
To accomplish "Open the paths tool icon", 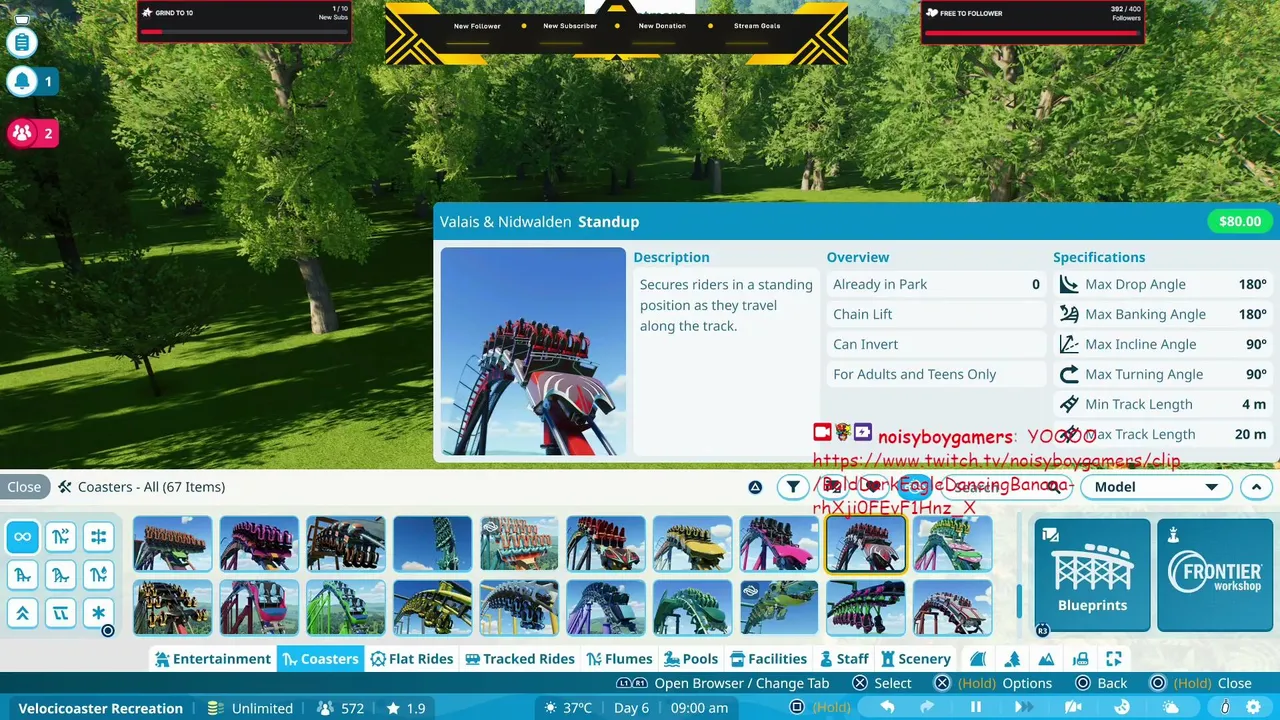I will [978, 659].
